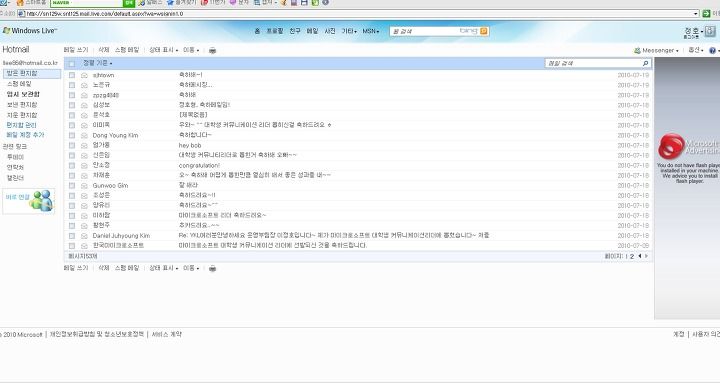This screenshot has height=383, width=720.
Task: Click 메일 in the Windows Live navigation
Action: [x=312, y=31]
